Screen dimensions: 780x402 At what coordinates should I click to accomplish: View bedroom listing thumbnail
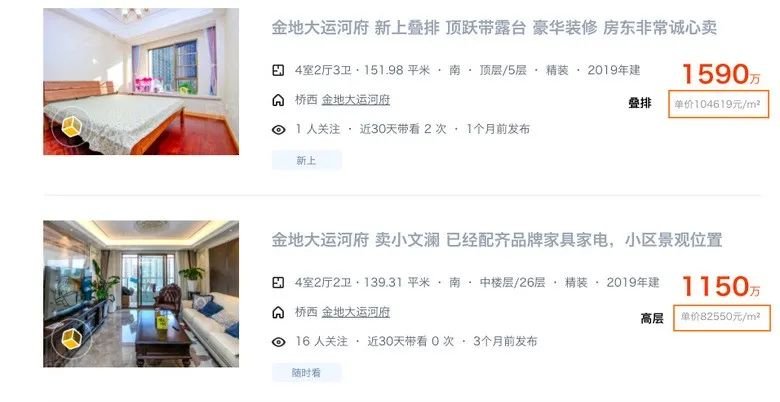tap(141, 82)
